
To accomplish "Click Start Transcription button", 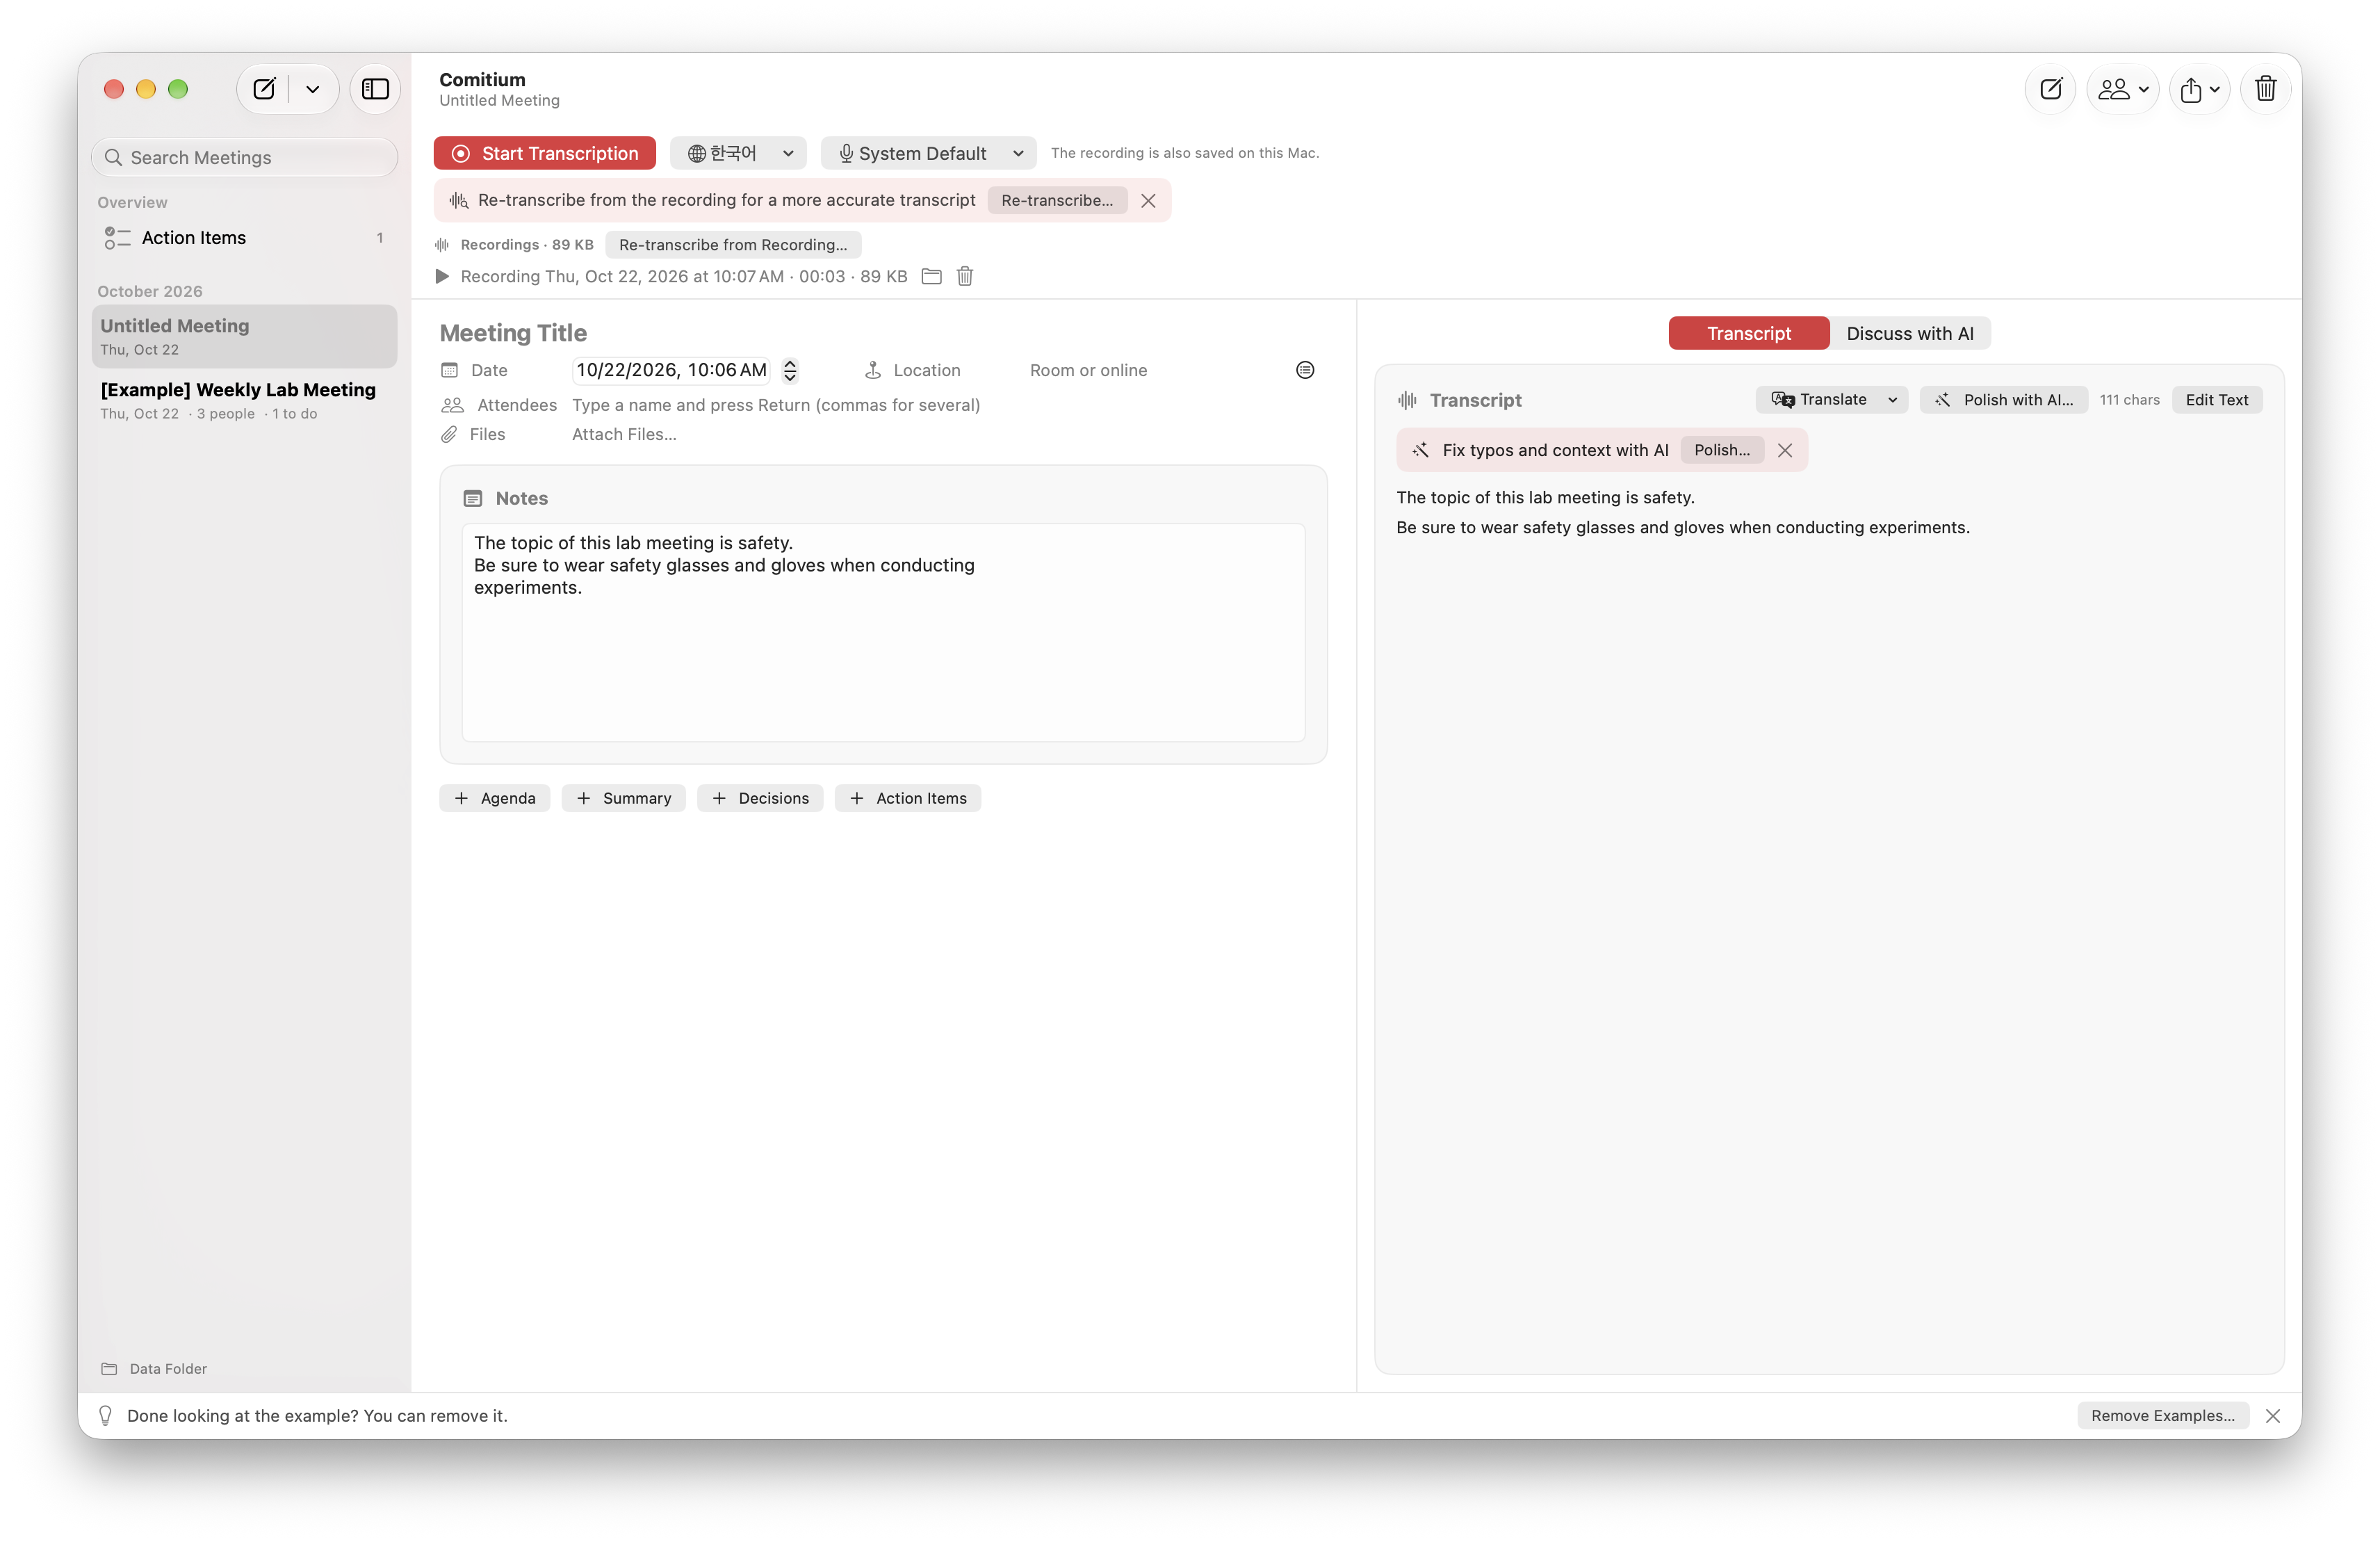I will [x=545, y=153].
